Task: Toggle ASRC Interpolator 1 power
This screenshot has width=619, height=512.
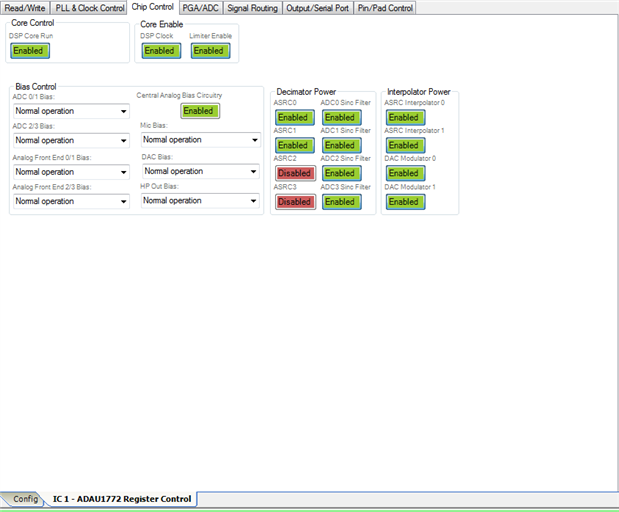Action: pos(405,146)
